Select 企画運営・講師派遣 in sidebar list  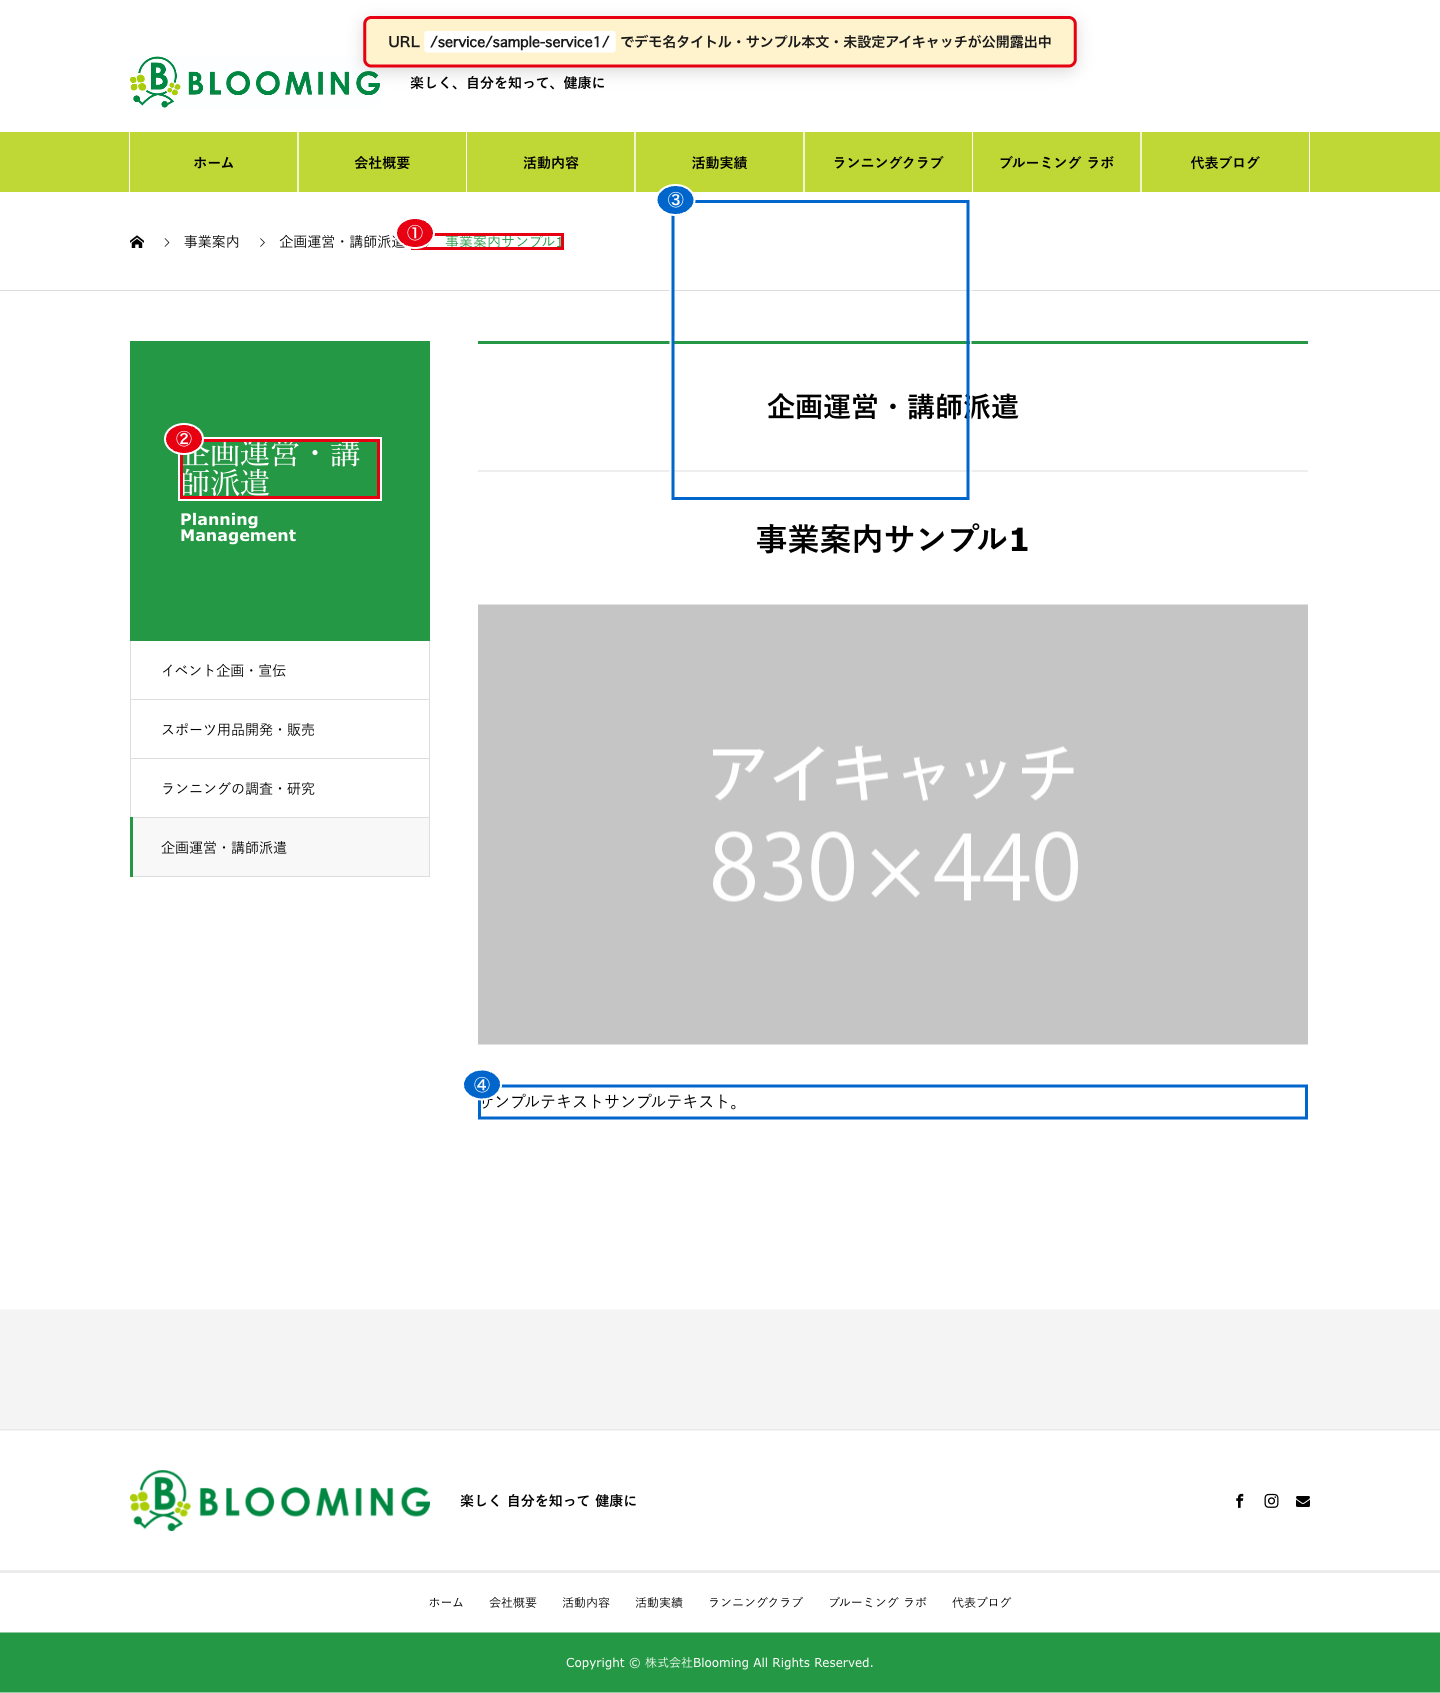[280, 847]
